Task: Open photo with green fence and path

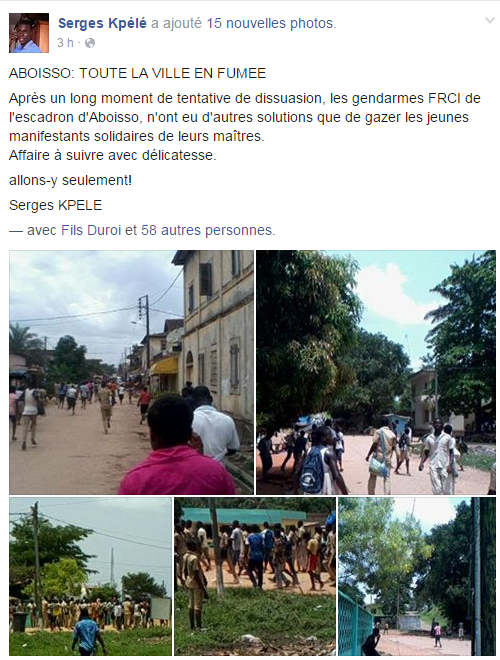Action: (x=417, y=576)
